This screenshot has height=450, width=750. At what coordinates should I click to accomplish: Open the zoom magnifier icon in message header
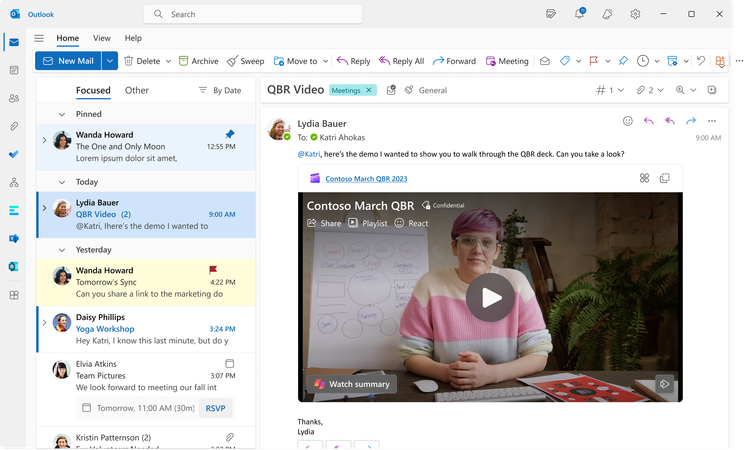680,90
